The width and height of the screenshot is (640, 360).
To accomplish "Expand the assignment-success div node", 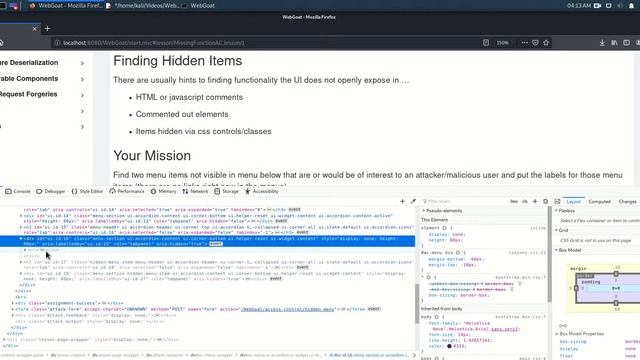I will coord(13,303).
